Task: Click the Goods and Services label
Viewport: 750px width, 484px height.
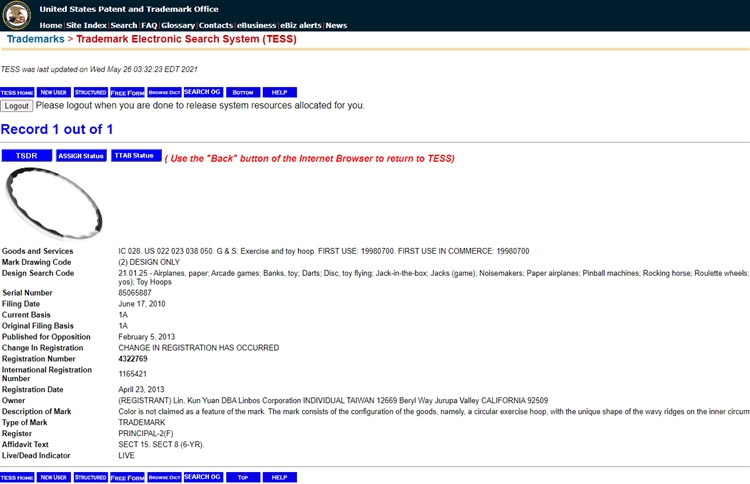Action: [37, 251]
